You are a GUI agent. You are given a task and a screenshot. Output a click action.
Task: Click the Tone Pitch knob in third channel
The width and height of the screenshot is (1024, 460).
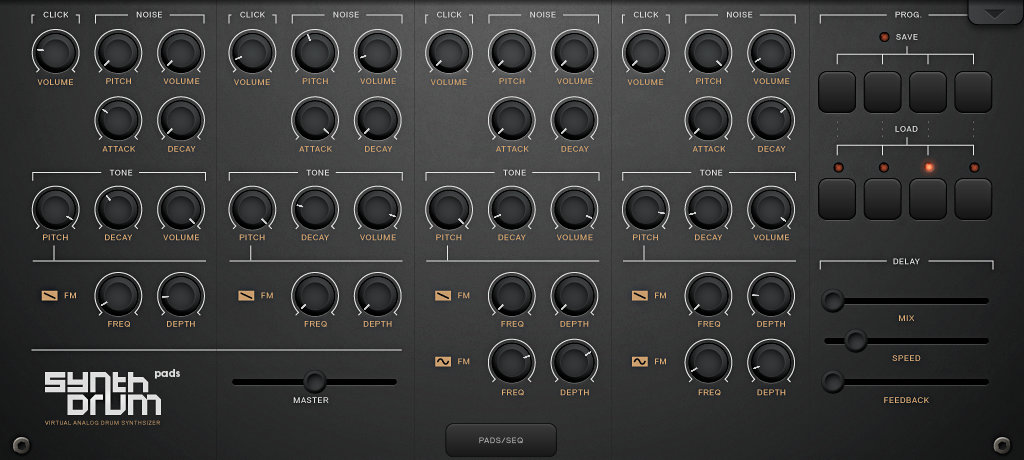pos(449,209)
